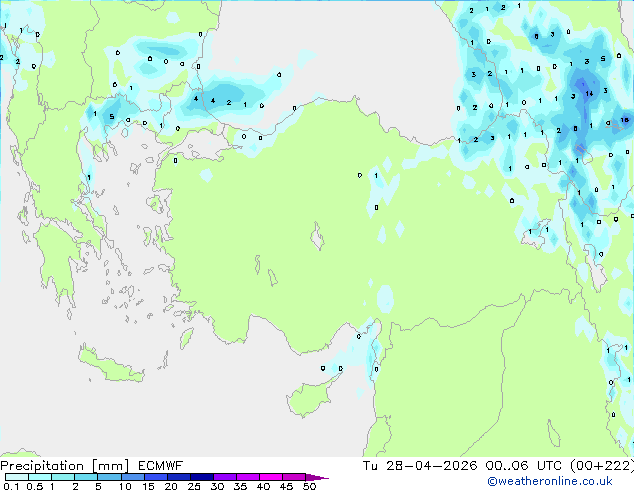Click the island of Crete on the map
The height and width of the screenshot is (490, 634).
[111, 365]
